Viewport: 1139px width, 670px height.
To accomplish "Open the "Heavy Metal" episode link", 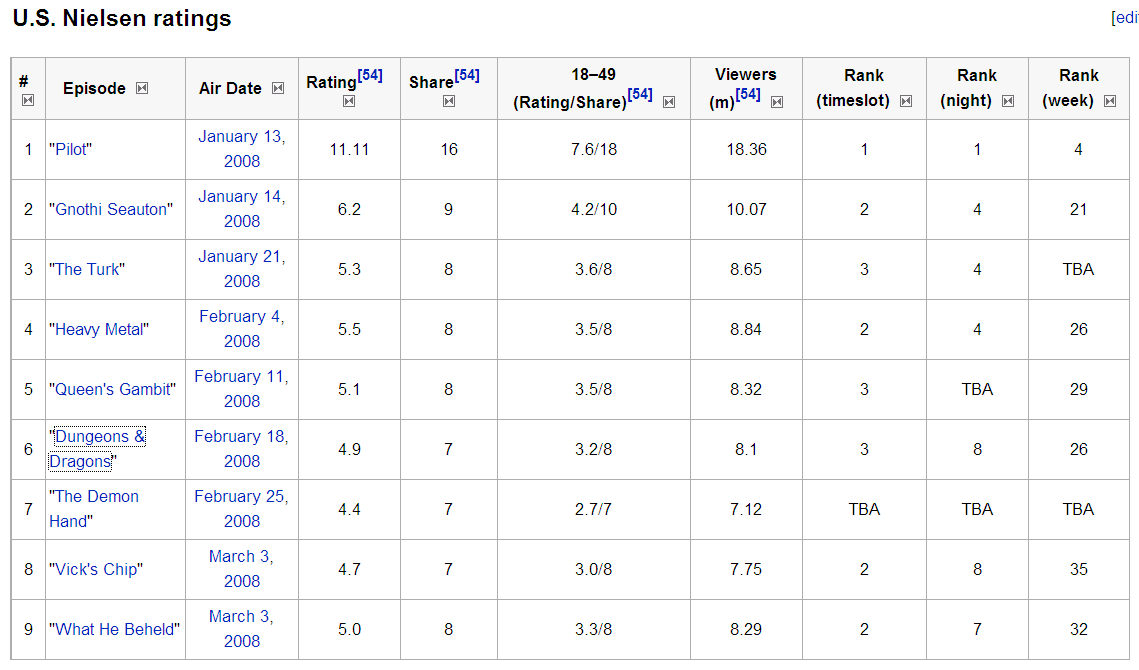I will coord(99,329).
